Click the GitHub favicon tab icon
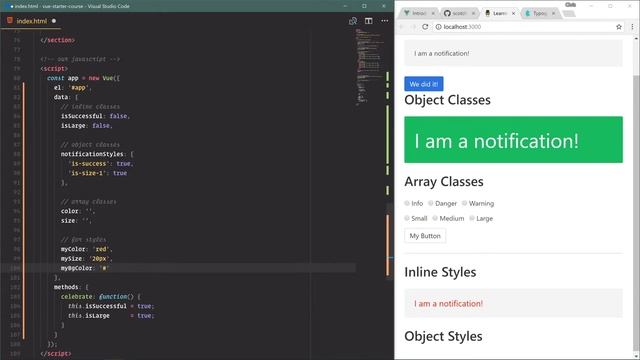Viewport: 640px width, 360px height. pyautogui.click(x=447, y=13)
